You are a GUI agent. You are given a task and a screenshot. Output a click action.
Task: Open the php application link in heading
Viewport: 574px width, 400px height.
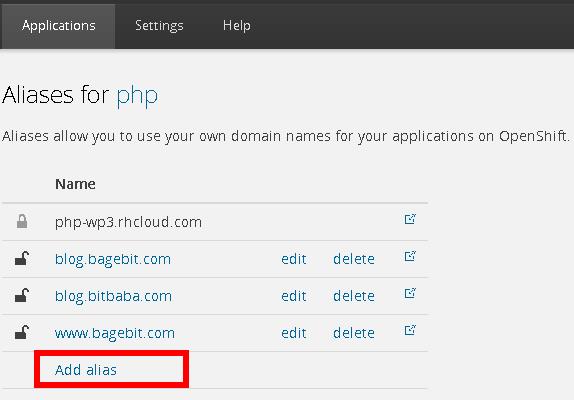coord(137,96)
